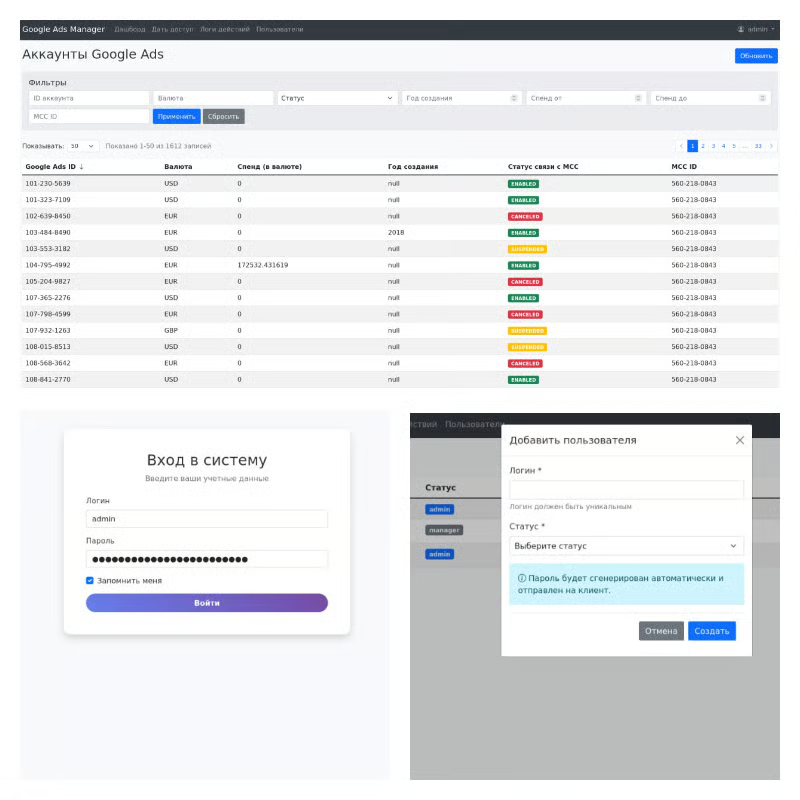Focus the Логин field in add-user dialog

point(626,490)
